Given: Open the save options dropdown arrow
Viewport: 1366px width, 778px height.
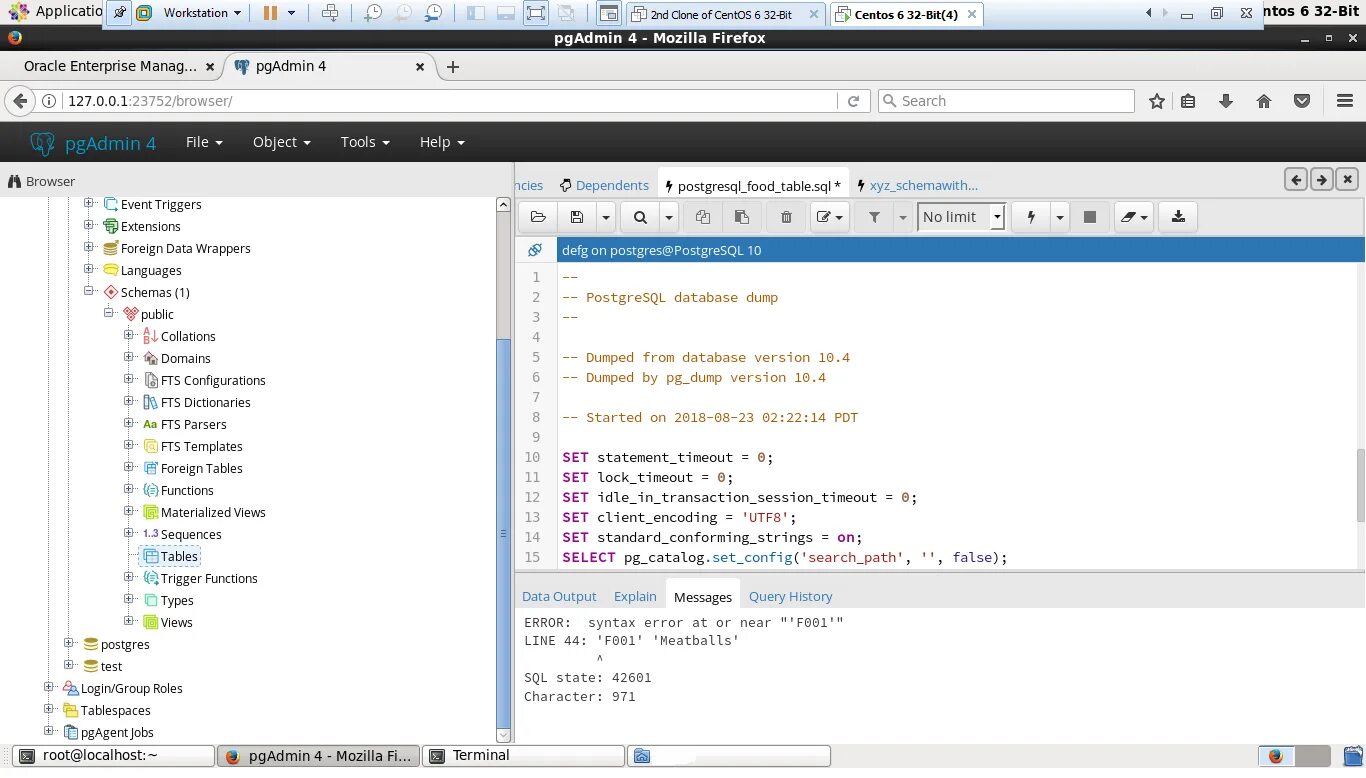Looking at the screenshot, I should tap(605, 217).
